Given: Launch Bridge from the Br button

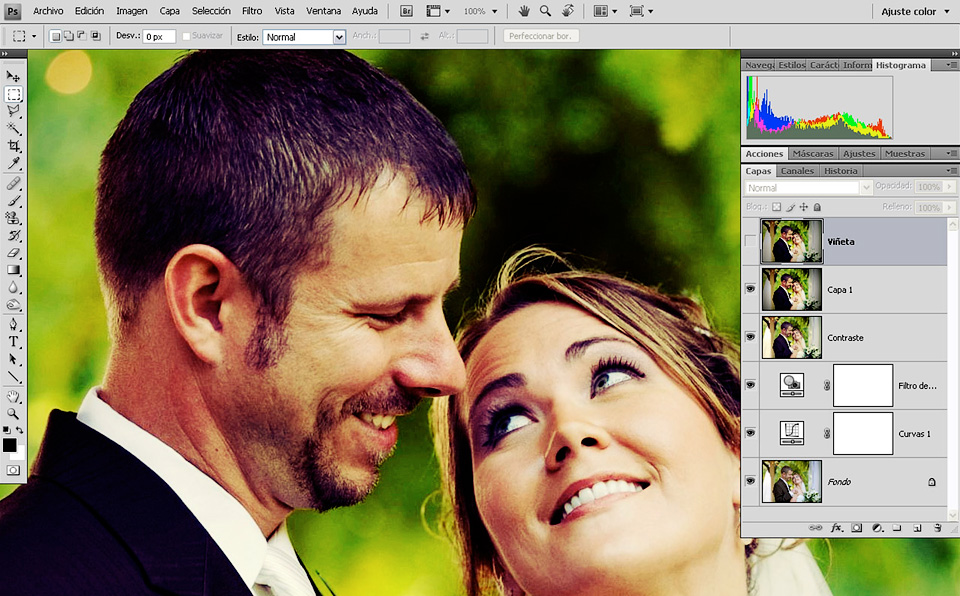Looking at the screenshot, I should pyautogui.click(x=406, y=11).
